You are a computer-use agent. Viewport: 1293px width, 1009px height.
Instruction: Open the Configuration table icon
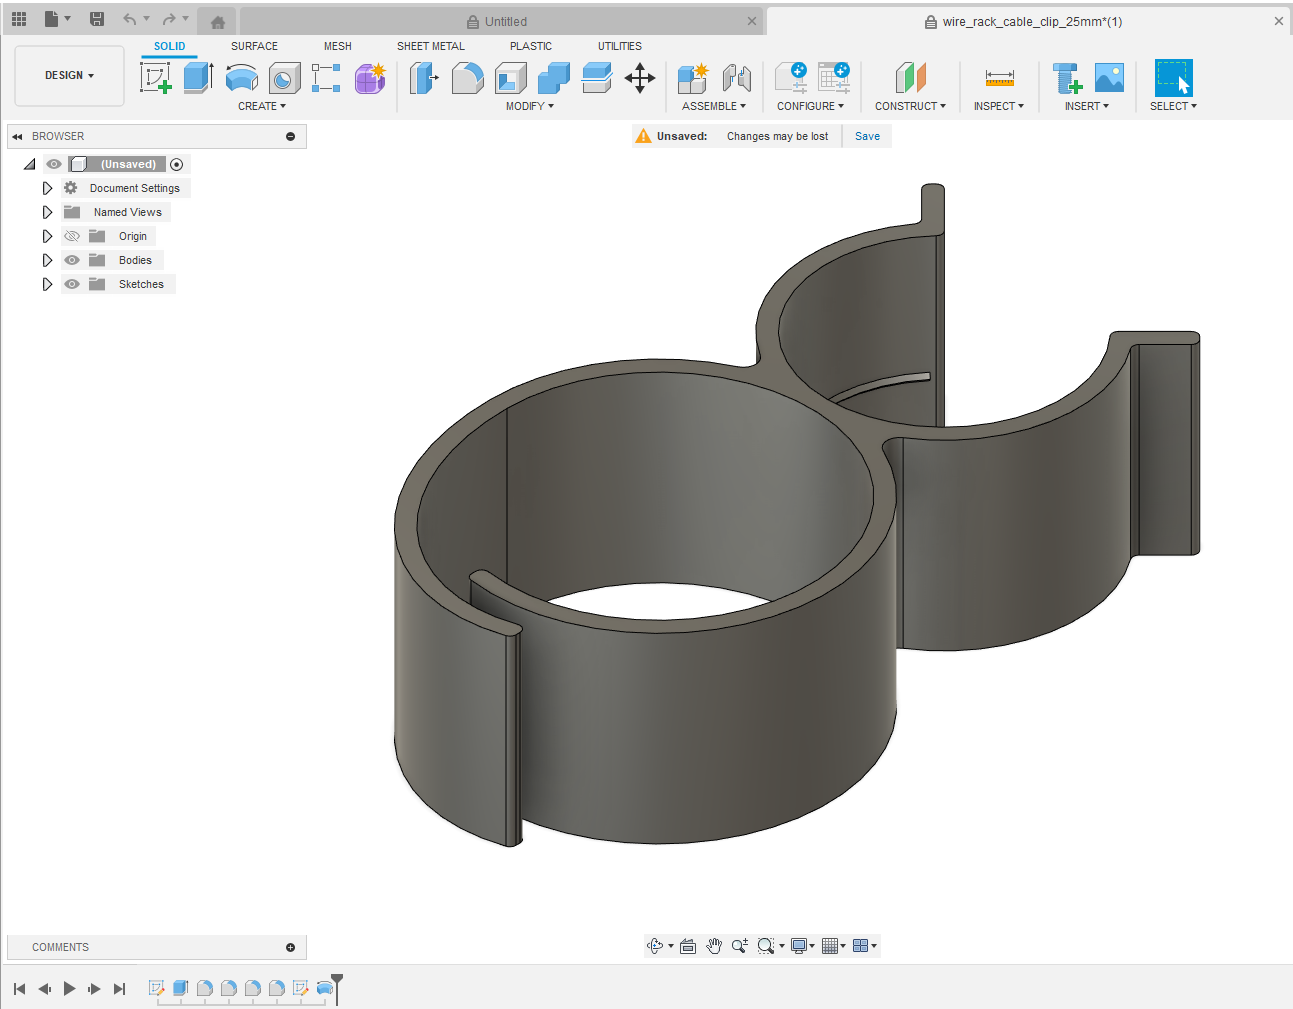834,78
